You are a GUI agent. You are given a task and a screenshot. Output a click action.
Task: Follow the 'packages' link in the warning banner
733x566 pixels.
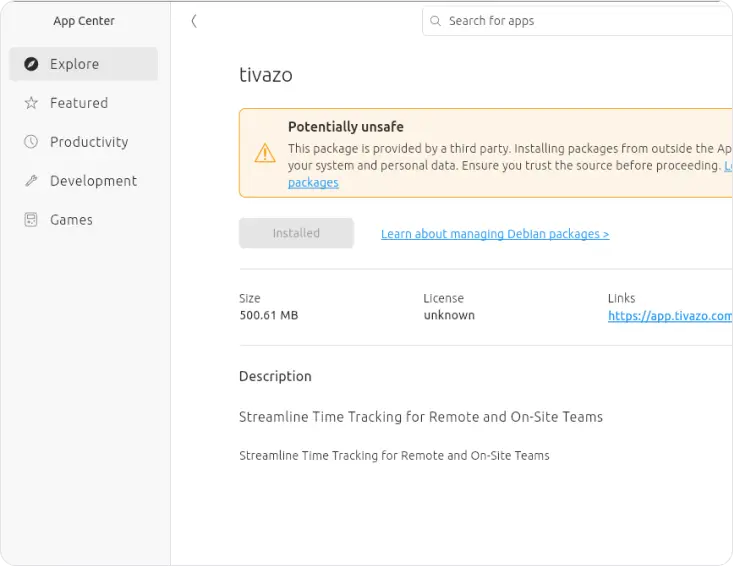[x=313, y=182]
